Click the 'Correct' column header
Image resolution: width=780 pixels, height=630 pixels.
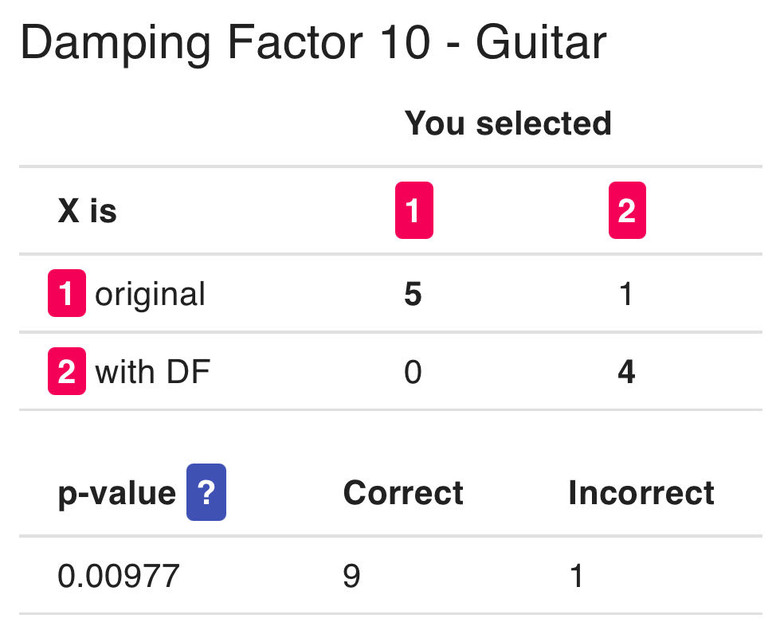[x=403, y=493]
